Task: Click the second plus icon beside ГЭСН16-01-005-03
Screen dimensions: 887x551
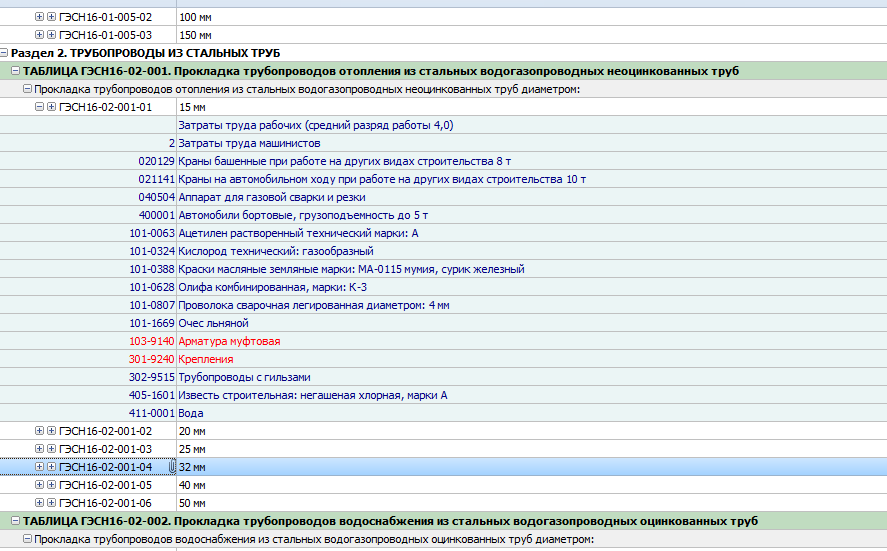Action: (51, 35)
